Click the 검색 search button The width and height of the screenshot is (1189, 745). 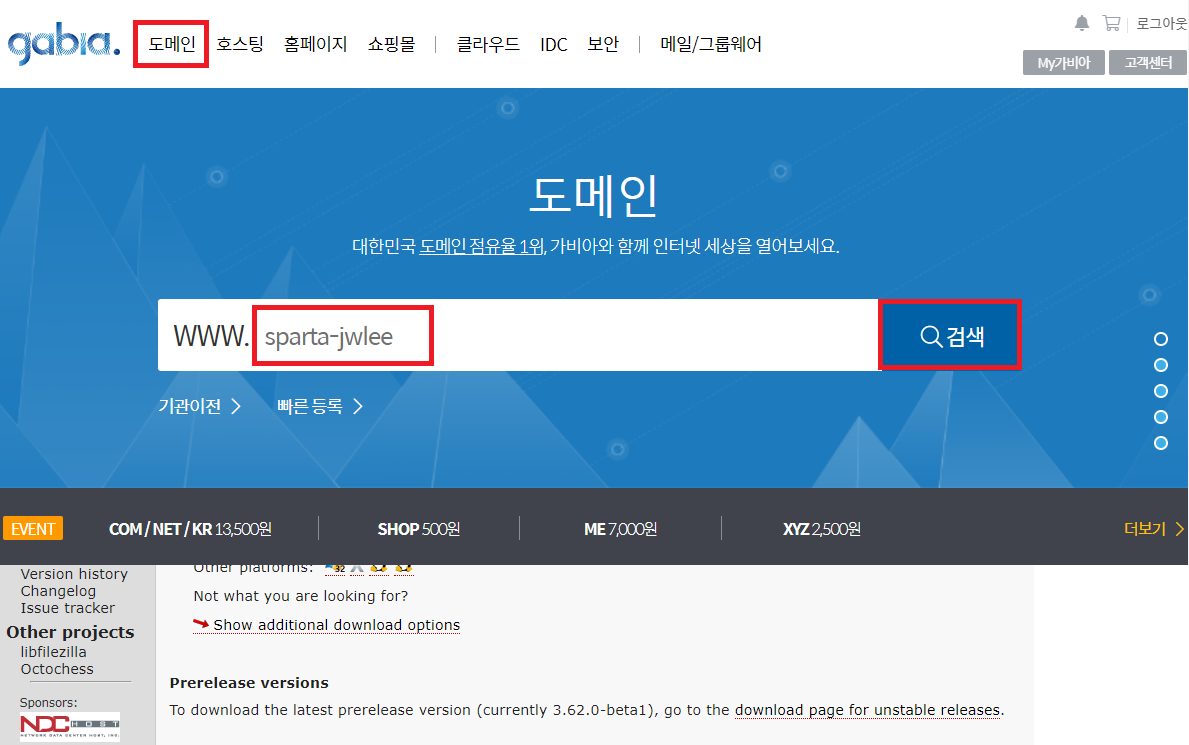click(x=951, y=335)
